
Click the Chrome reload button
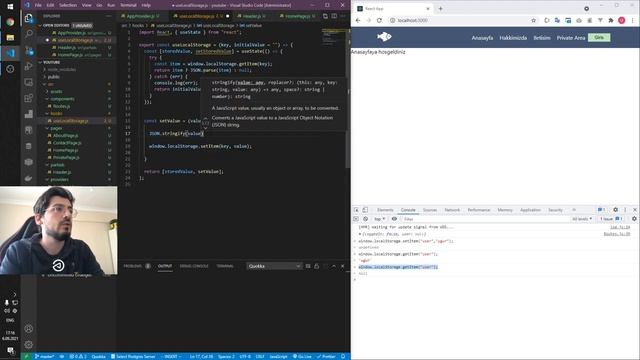click(379, 20)
